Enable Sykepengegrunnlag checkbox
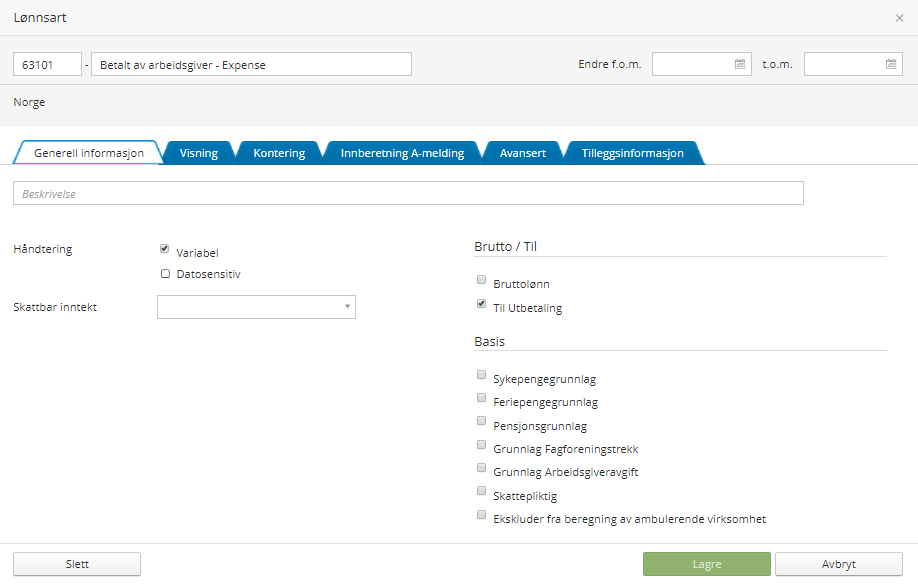 481,375
